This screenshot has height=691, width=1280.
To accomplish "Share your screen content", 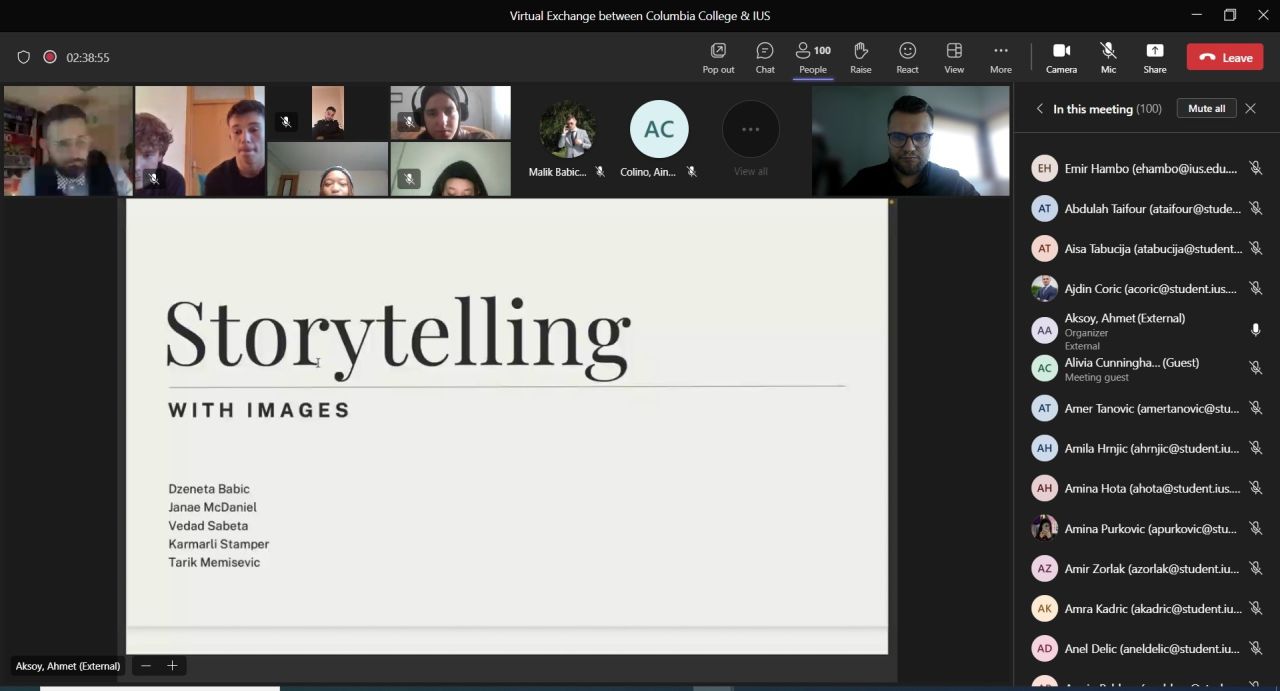I will click(1154, 57).
